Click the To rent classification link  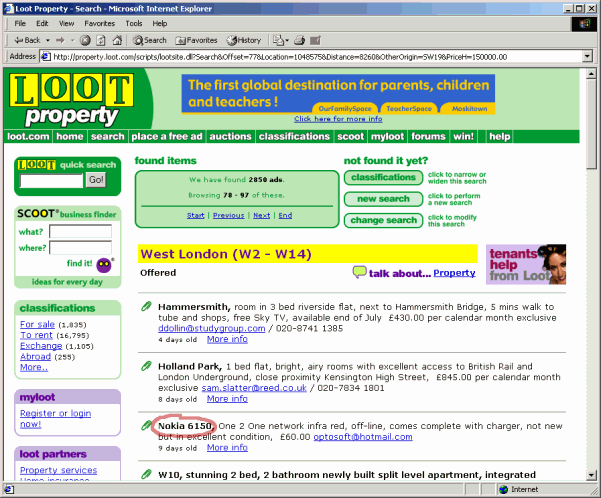[36, 335]
